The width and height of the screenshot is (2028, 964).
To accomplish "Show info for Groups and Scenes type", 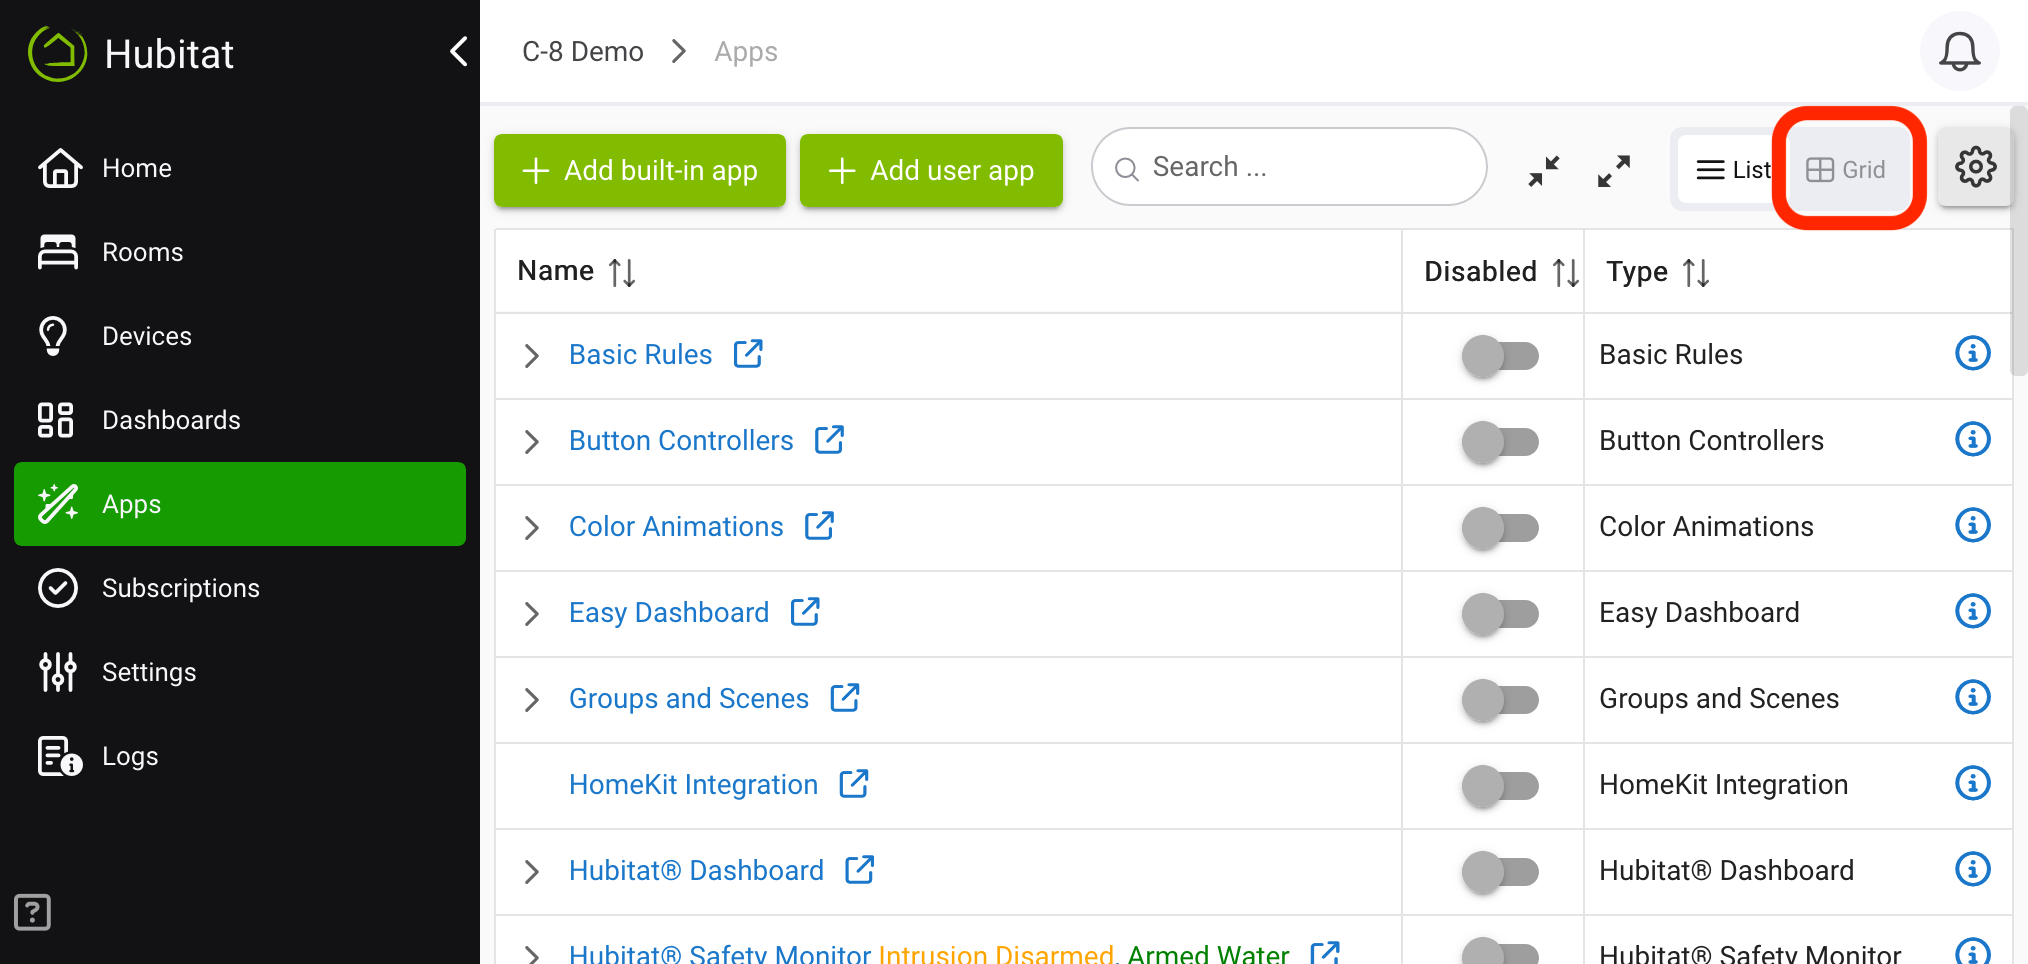I will click(1972, 697).
